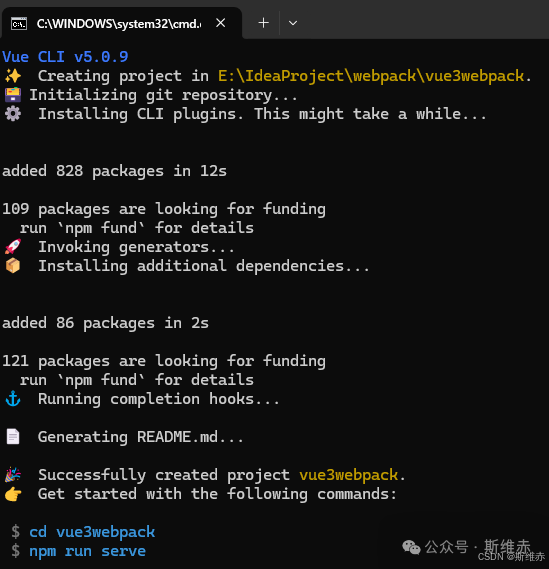
Task: Close the C:\WINDOWS\system32\cmd tab
Action: [220, 23]
